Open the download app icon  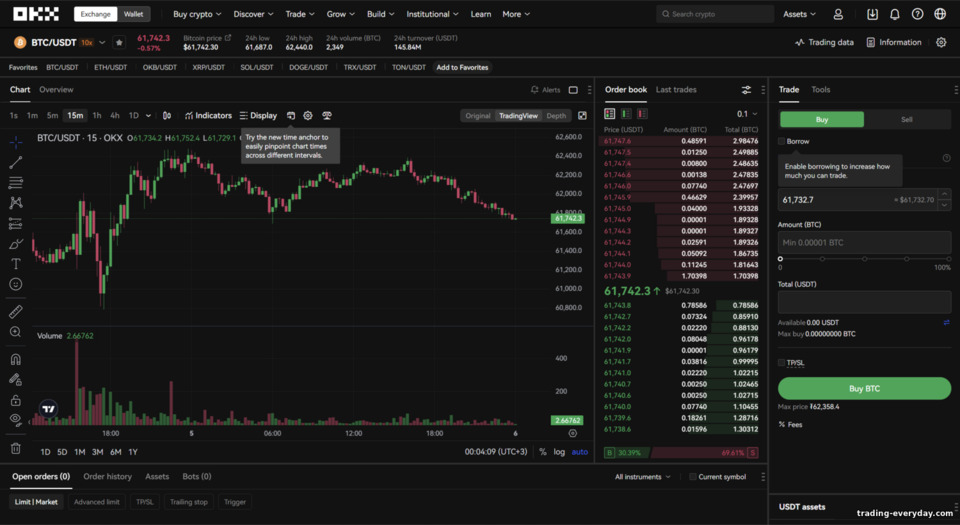click(x=872, y=14)
